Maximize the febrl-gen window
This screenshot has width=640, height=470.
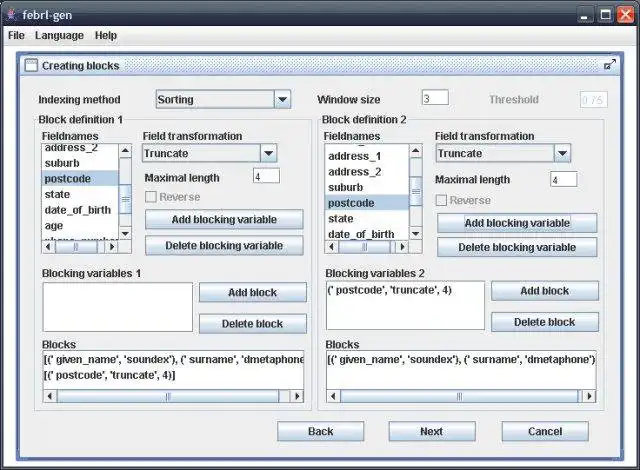[x=605, y=16]
